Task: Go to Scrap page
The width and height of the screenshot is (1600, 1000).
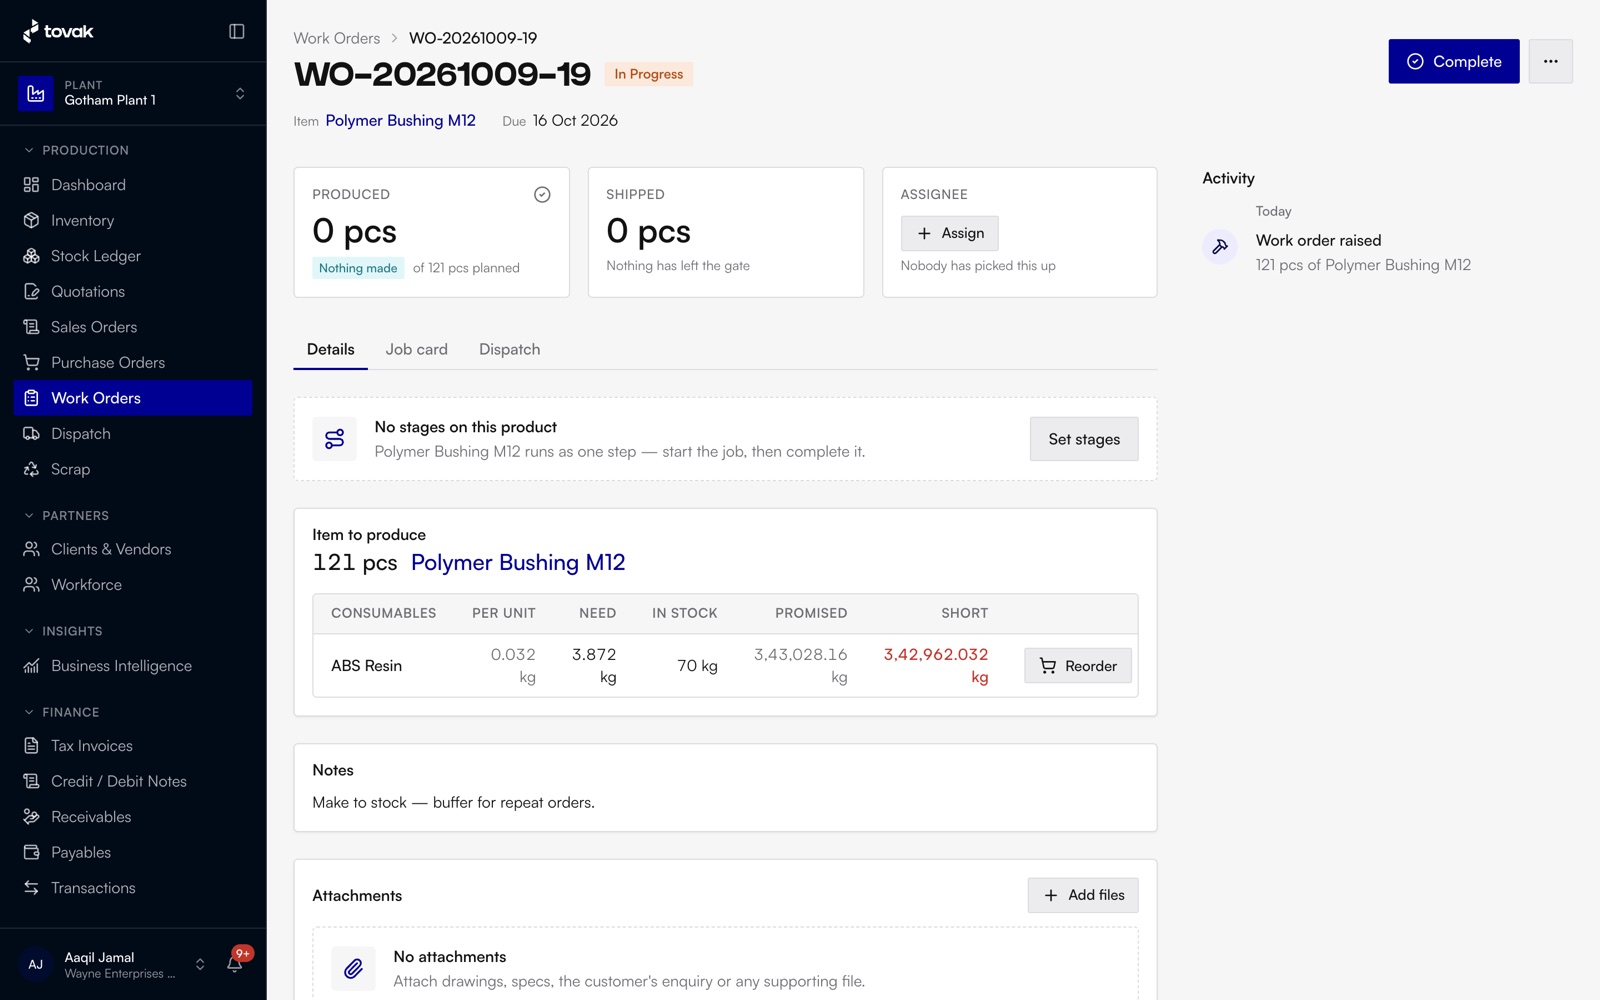Action: [133, 469]
